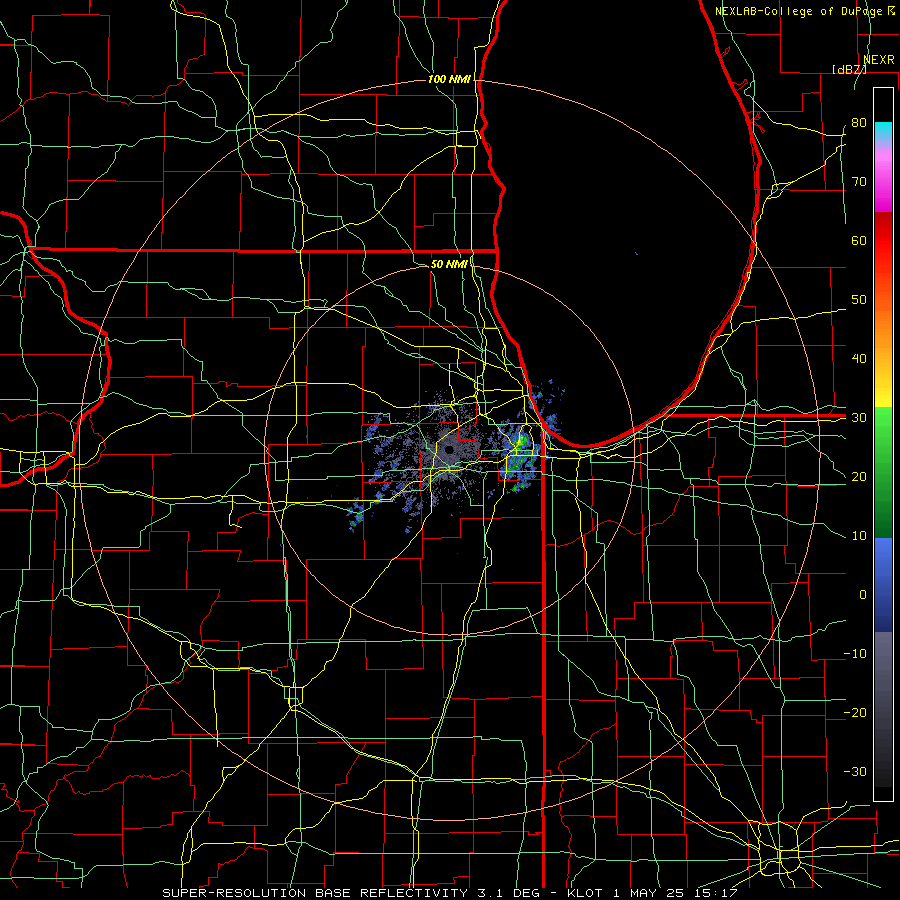
Task: Click the dBZ unit label above color scale
Action: (x=849, y=69)
